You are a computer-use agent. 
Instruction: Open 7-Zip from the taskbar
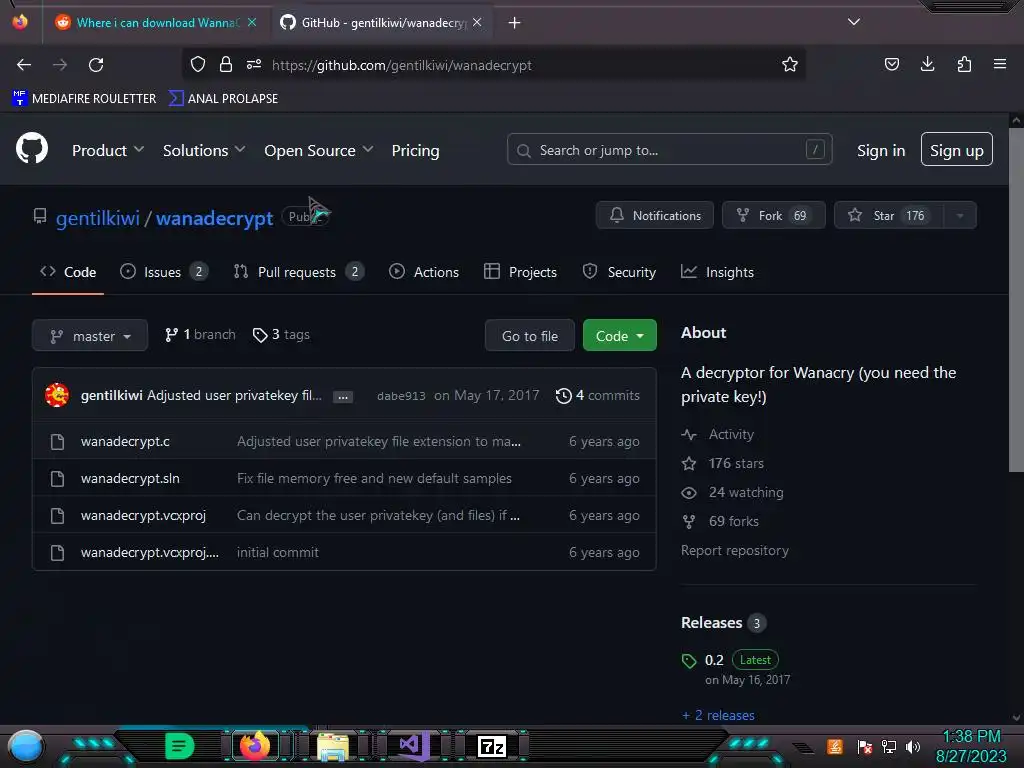tap(492, 746)
